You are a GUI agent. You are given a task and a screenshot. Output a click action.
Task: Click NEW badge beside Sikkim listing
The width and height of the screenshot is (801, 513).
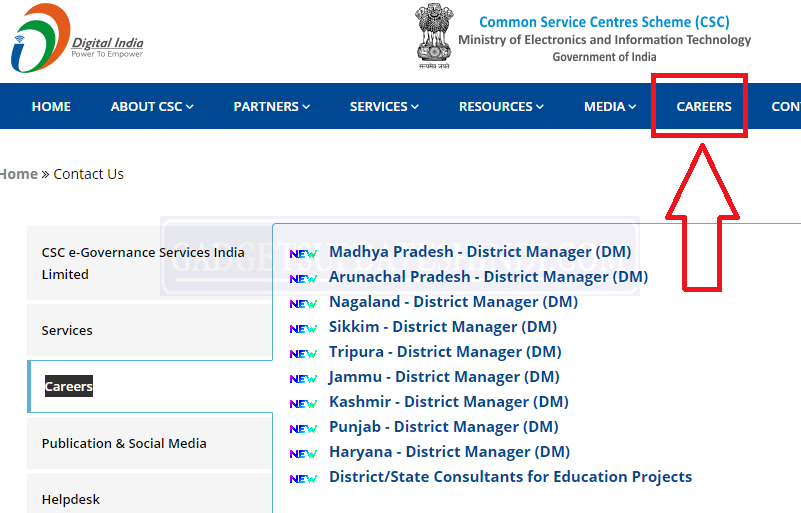coord(303,329)
